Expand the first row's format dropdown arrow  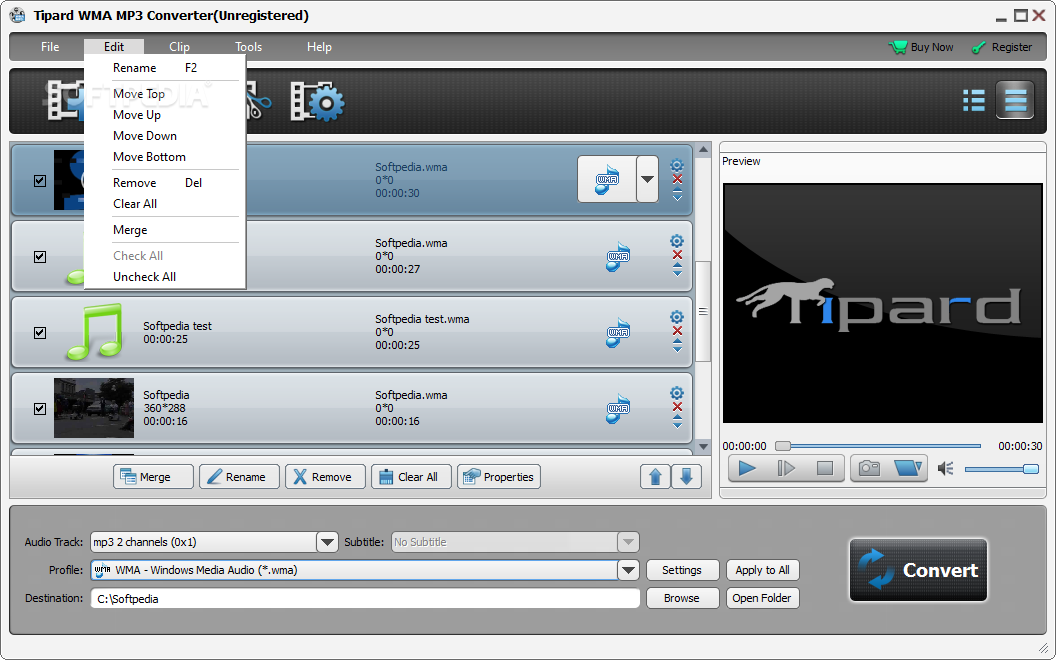tap(647, 179)
